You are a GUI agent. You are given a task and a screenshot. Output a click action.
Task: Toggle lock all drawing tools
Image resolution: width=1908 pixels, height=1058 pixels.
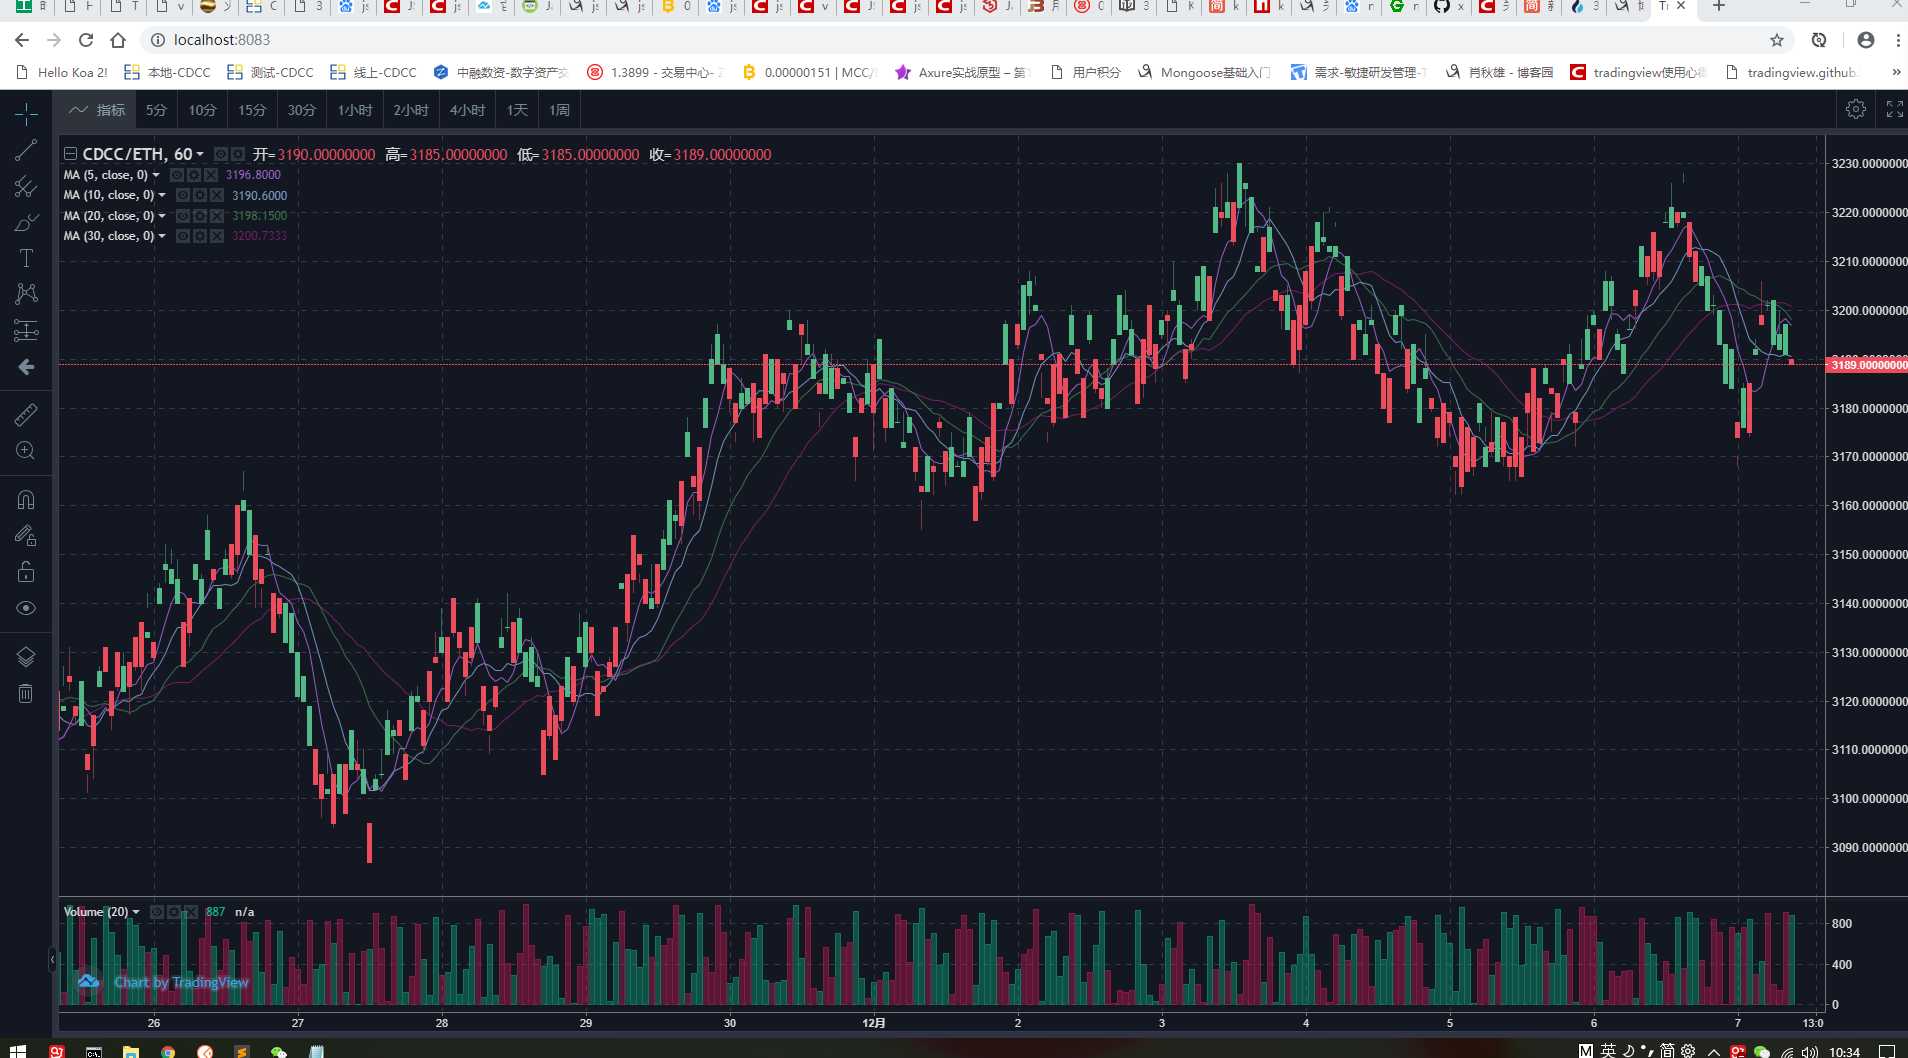[x=26, y=571]
